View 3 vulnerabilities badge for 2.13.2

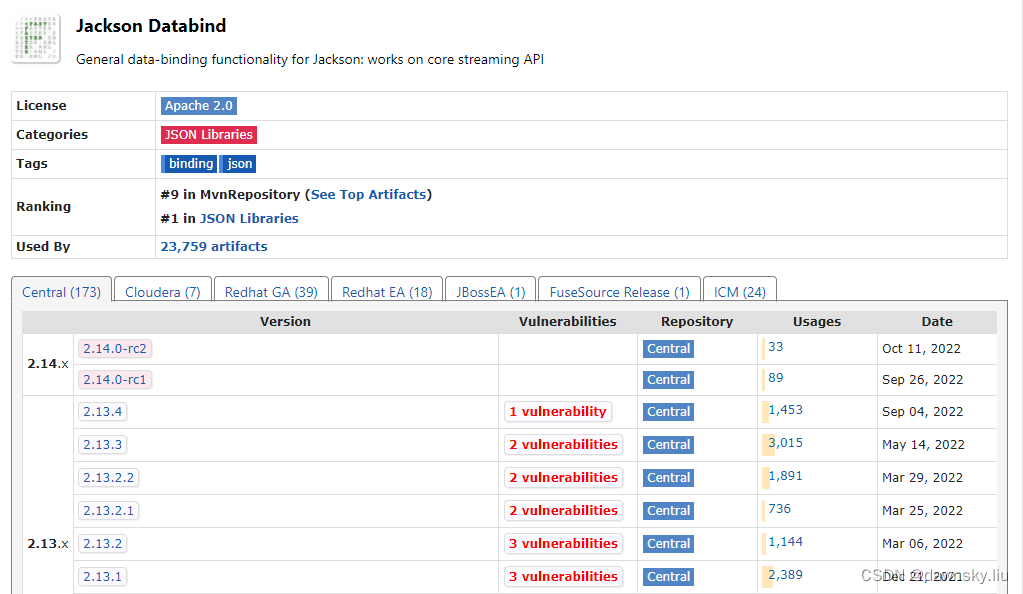click(x=563, y=544)
